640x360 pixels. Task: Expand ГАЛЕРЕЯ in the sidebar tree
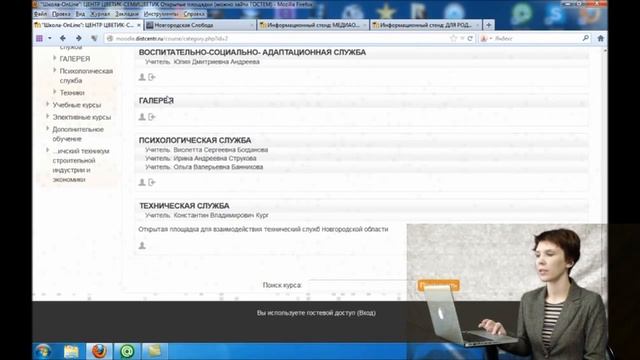55,58
